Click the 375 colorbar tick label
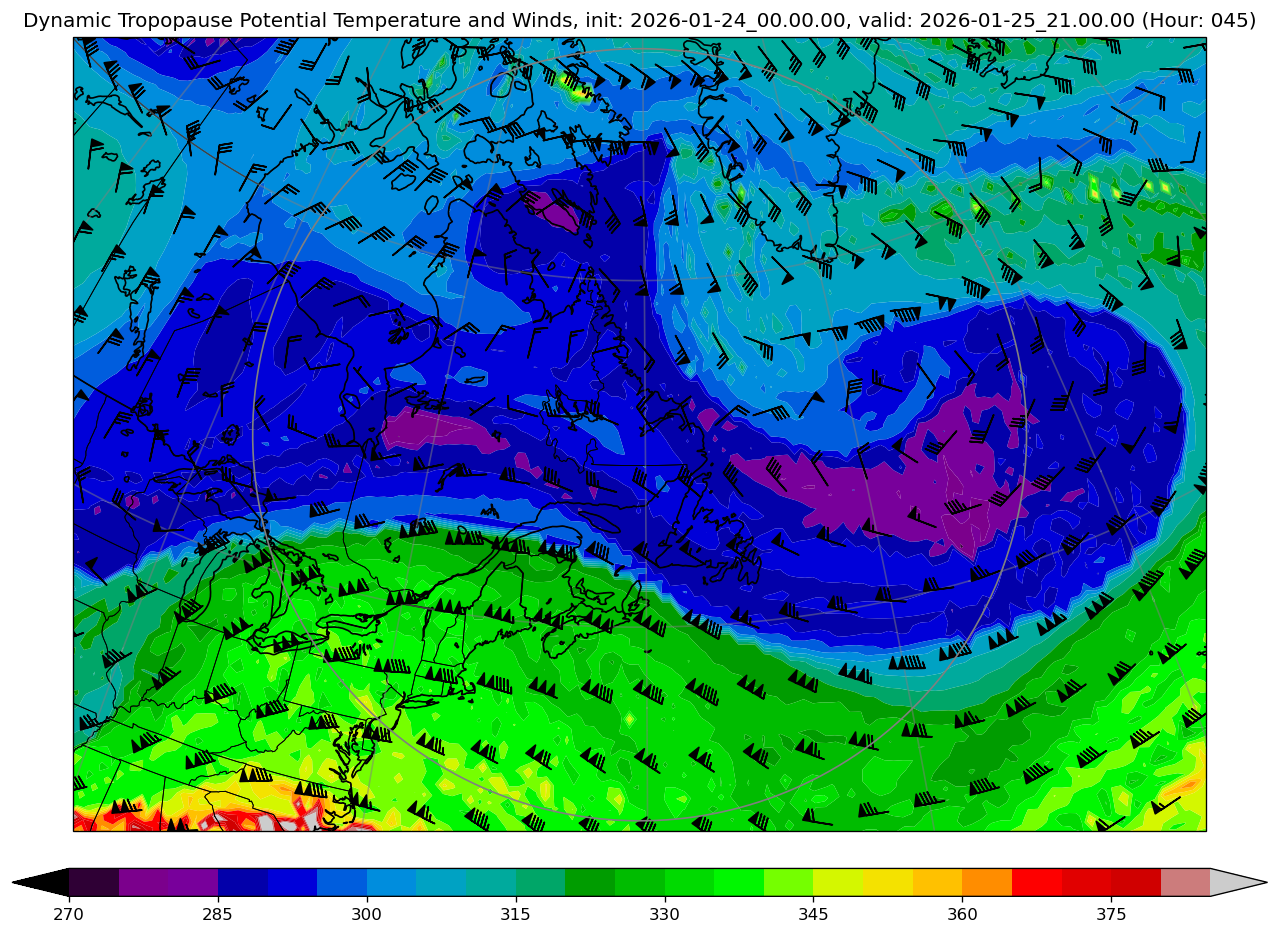Screen dimensions: 1279x935 click(1111, 914)
